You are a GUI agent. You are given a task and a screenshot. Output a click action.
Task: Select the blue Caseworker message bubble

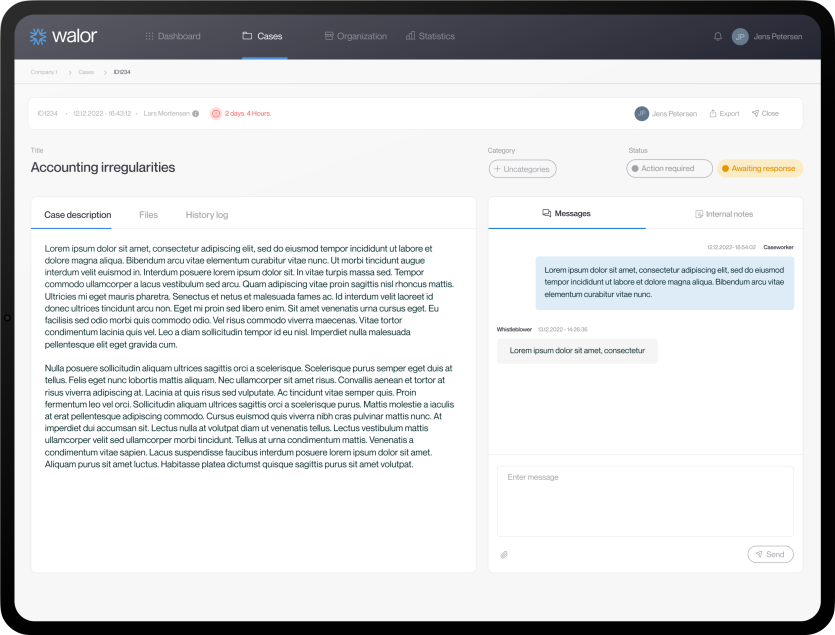click(665, 283)
